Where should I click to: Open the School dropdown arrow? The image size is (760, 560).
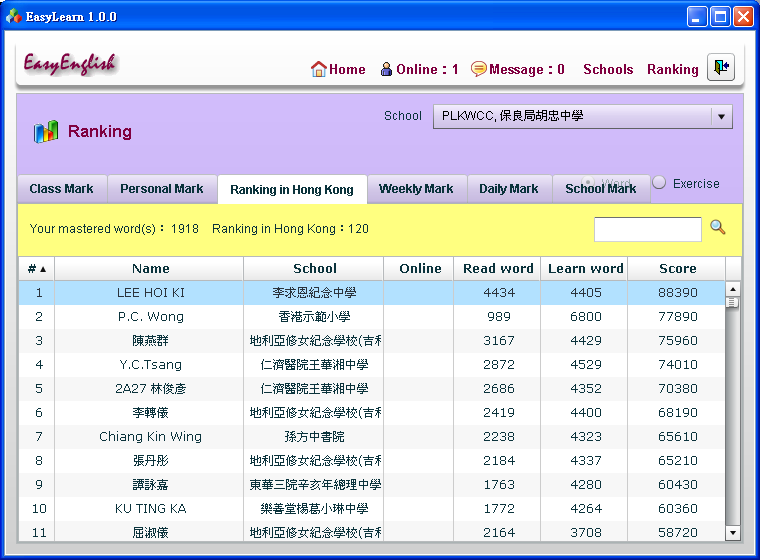(x=721, y=116)
